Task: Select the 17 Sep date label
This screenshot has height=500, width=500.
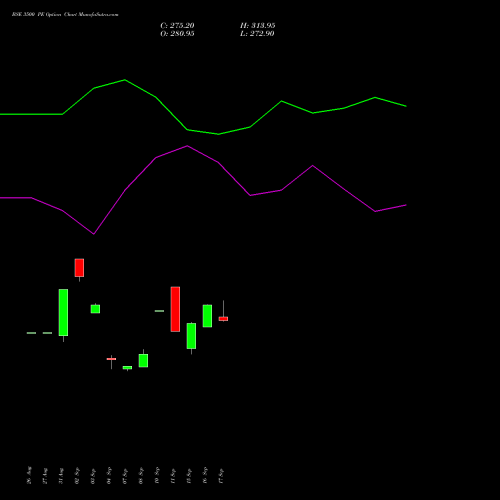Action: [x=221, y=476]
